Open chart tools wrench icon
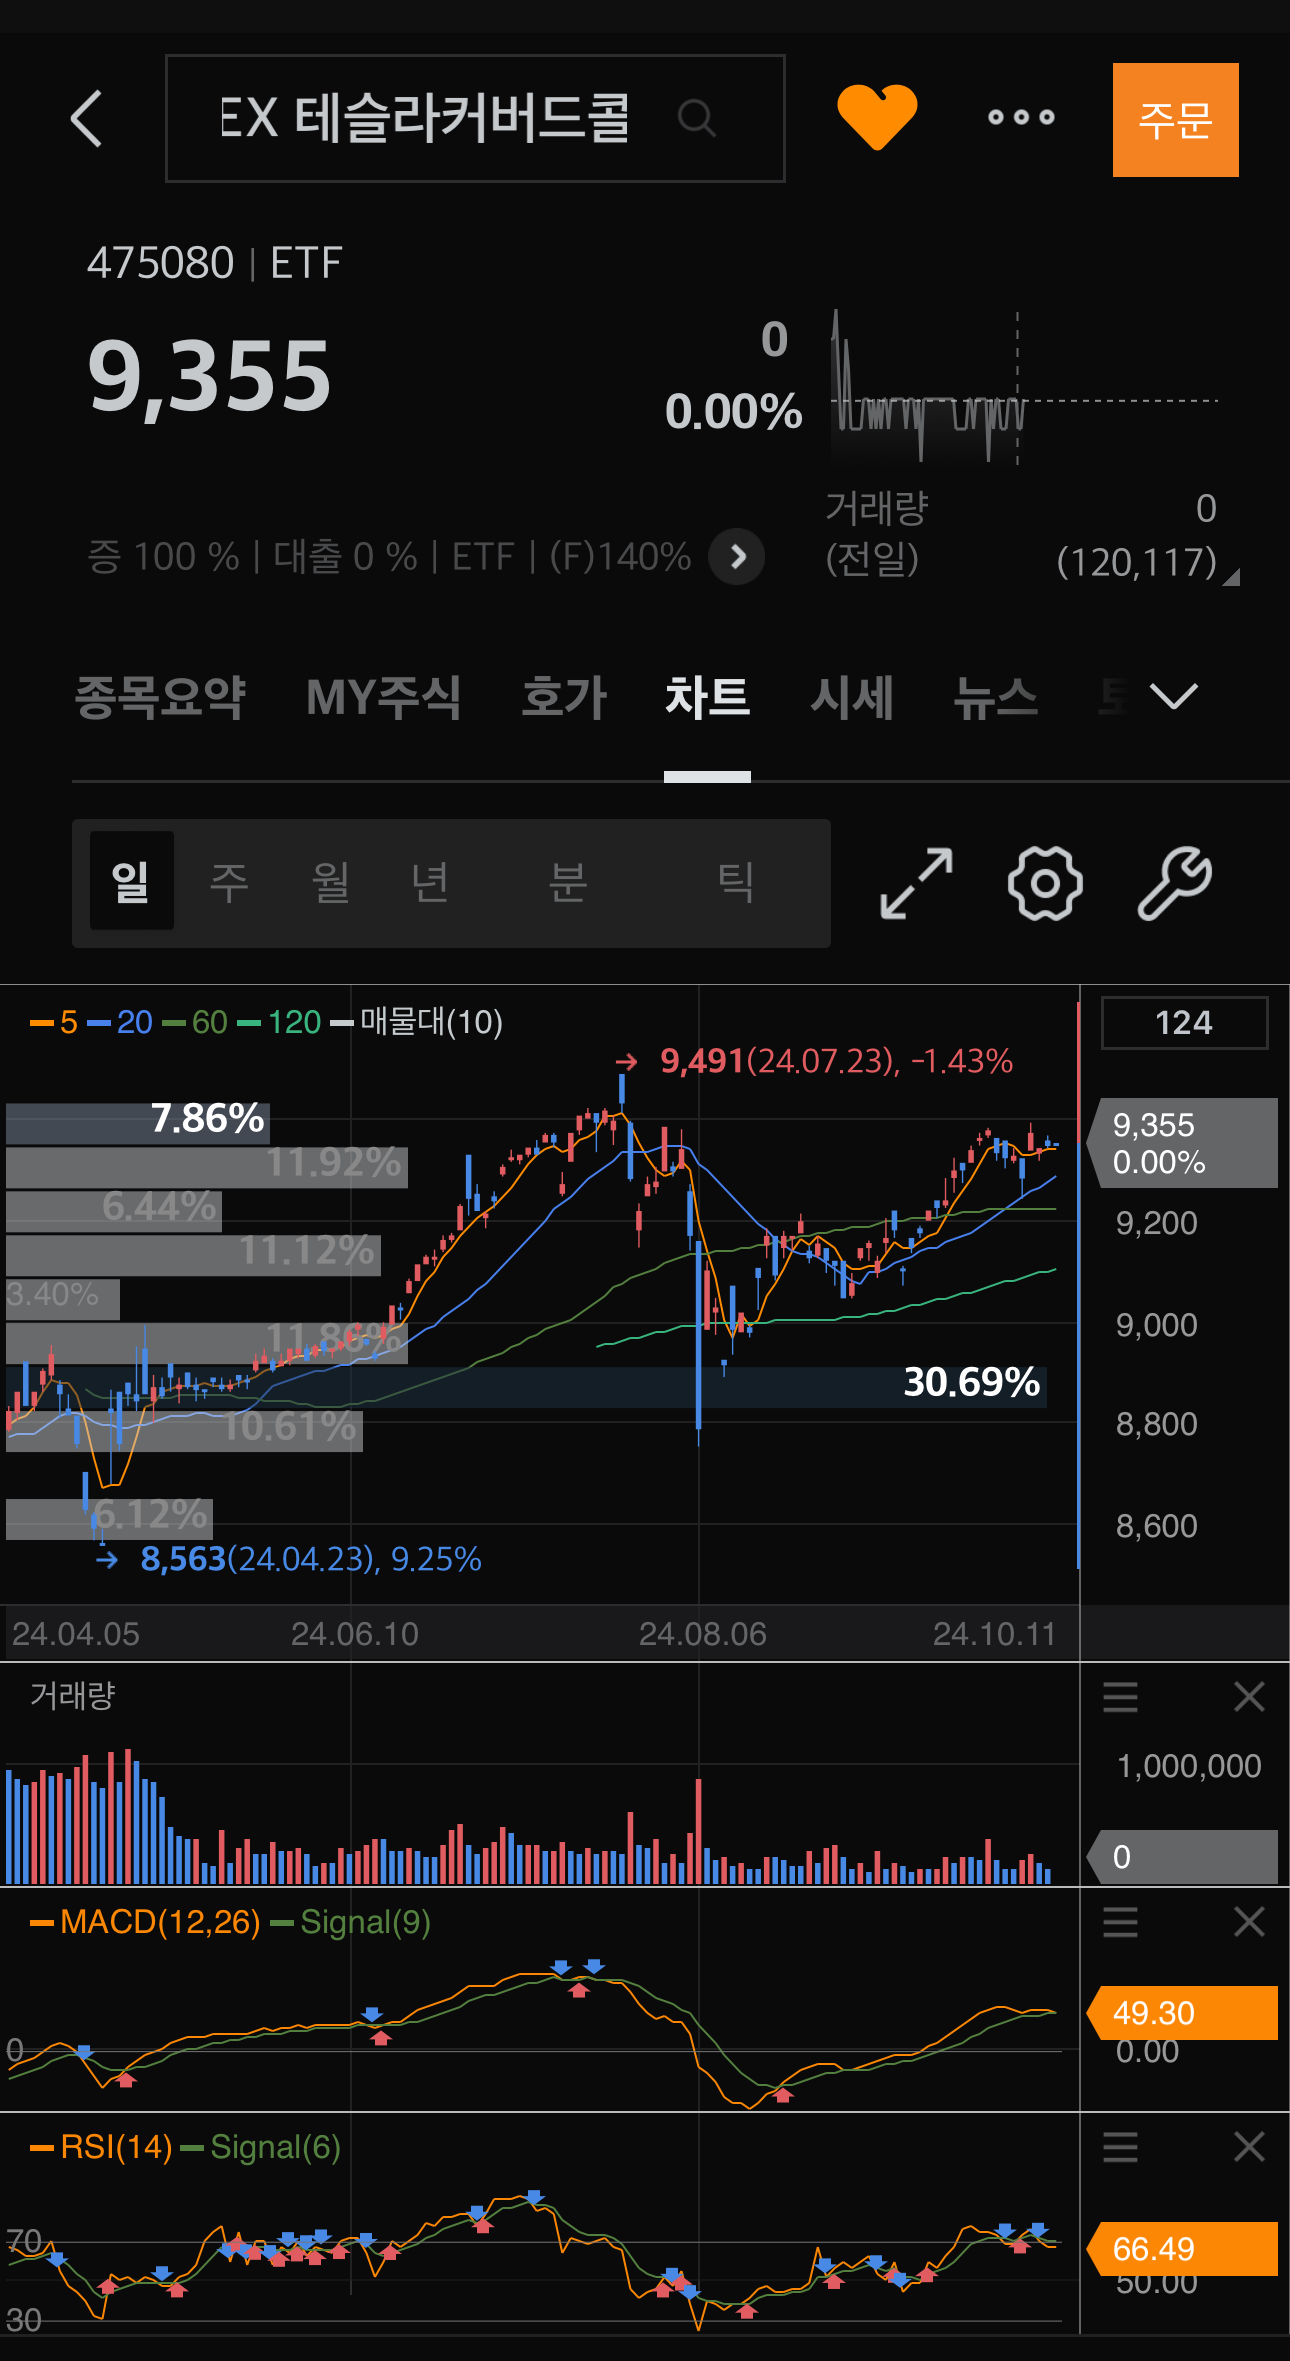The image size is (1290, 2361). coord(1175,883)
